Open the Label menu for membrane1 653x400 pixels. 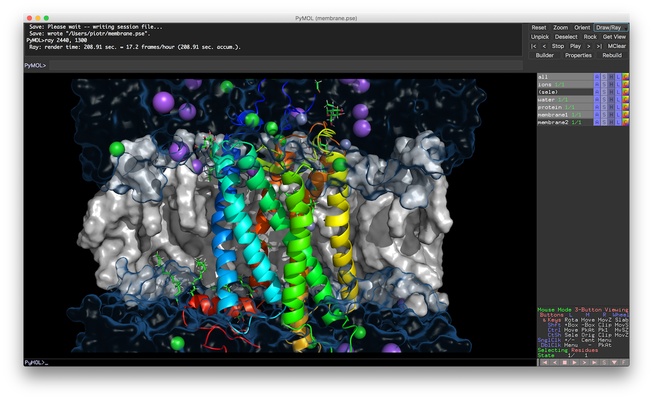(618, 115)
